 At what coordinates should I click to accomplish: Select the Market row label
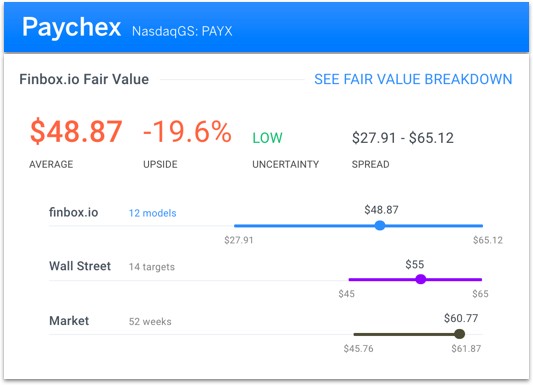pyautogui.click(x=69, y=321)
